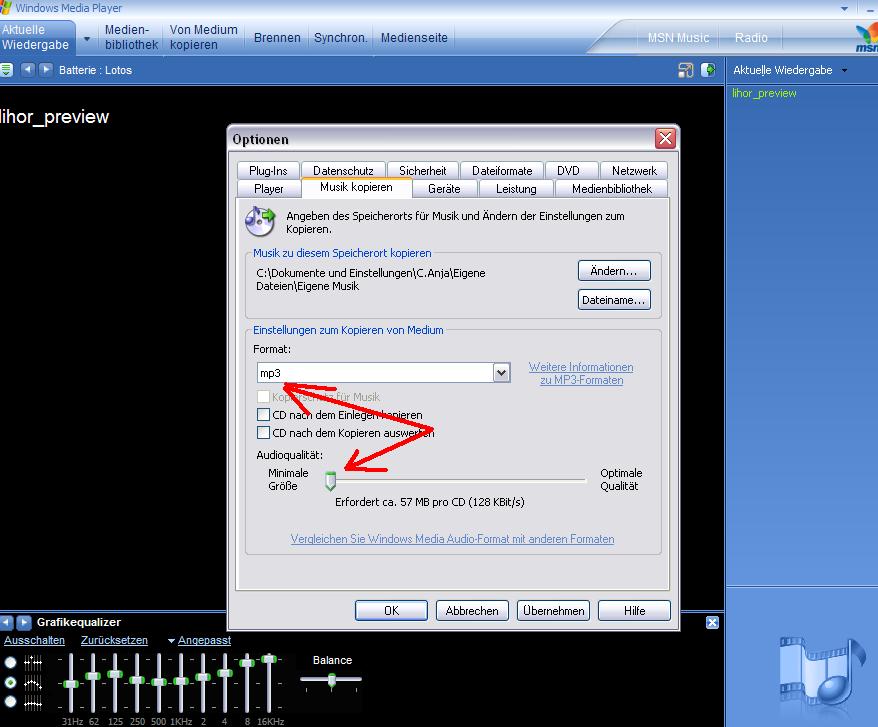Click the MSN butterfly logo
878x727 pixels.
tap(867, 38)
